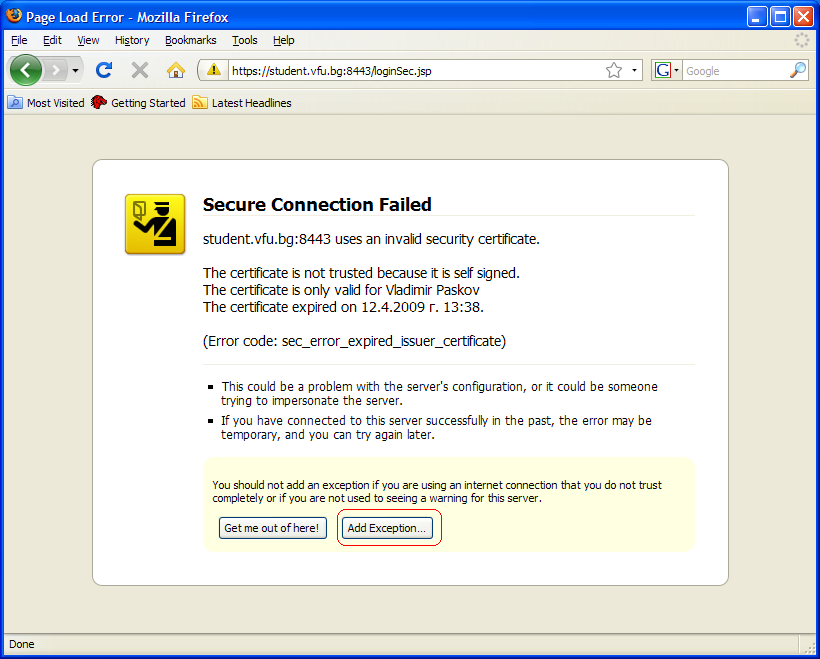This screenshot has width=820, height=659.
Task: Go to the Home page icon
Action: [x=176, y=70]
